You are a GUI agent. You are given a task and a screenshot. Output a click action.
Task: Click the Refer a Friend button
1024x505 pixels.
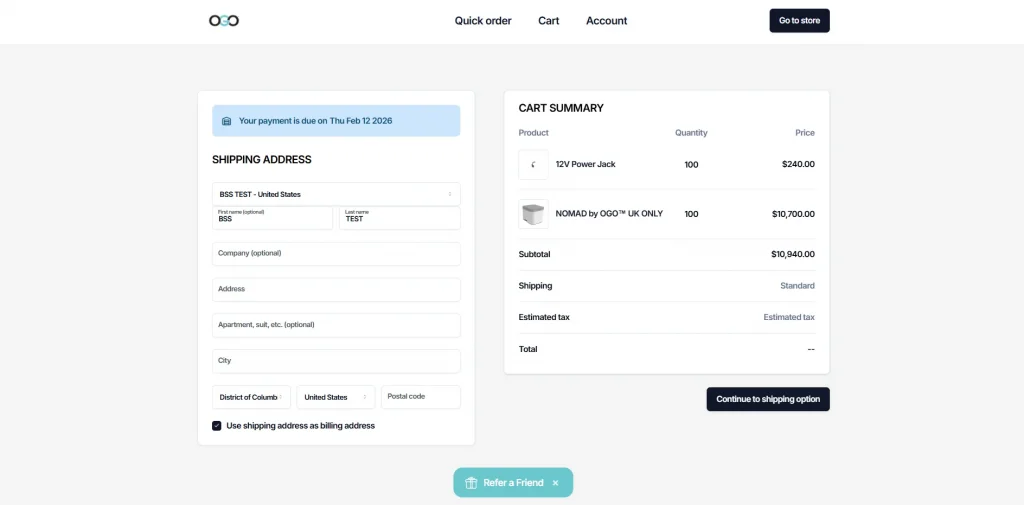[513, 483]
